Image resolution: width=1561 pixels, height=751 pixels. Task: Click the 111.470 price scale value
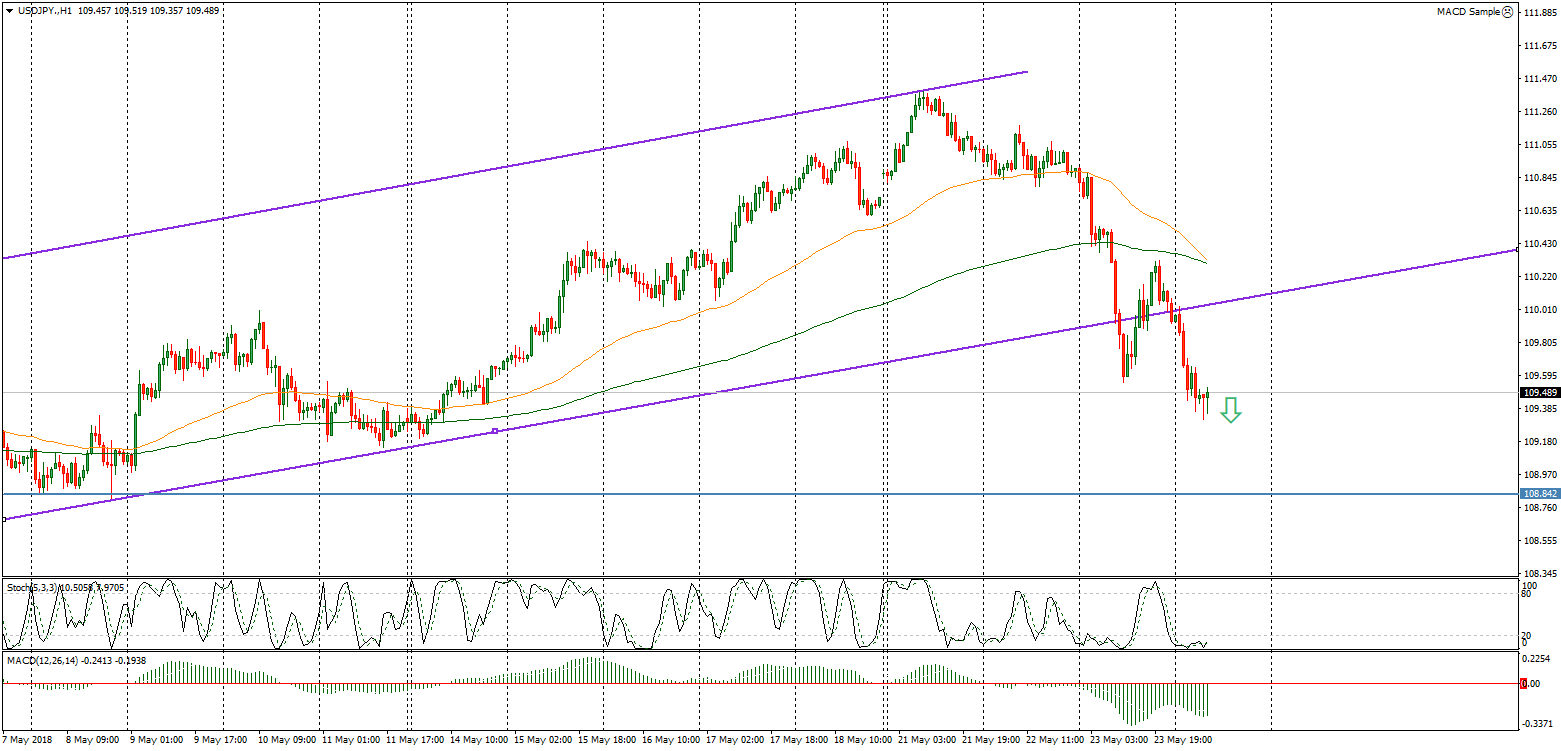[x=1539, y=78]
